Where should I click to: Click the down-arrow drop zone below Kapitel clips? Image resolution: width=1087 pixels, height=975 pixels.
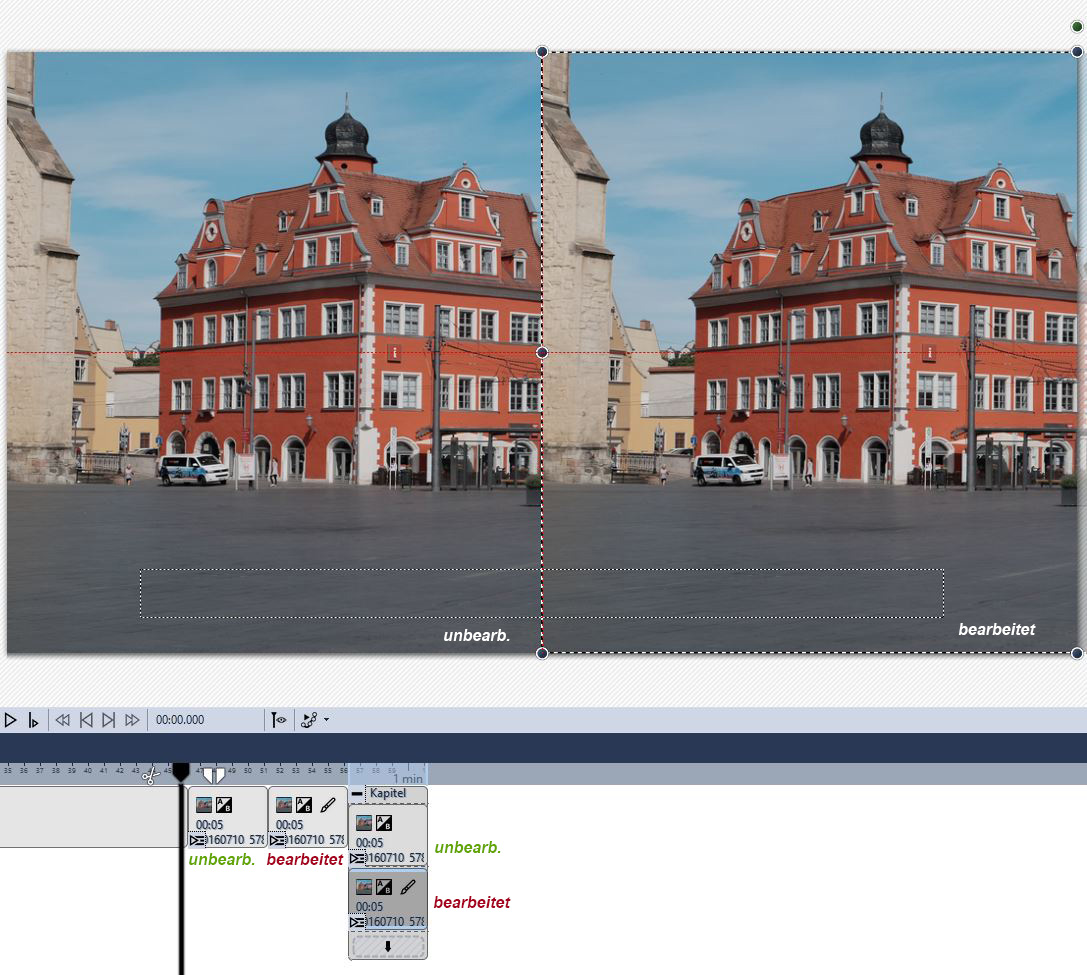pos(388,946)
